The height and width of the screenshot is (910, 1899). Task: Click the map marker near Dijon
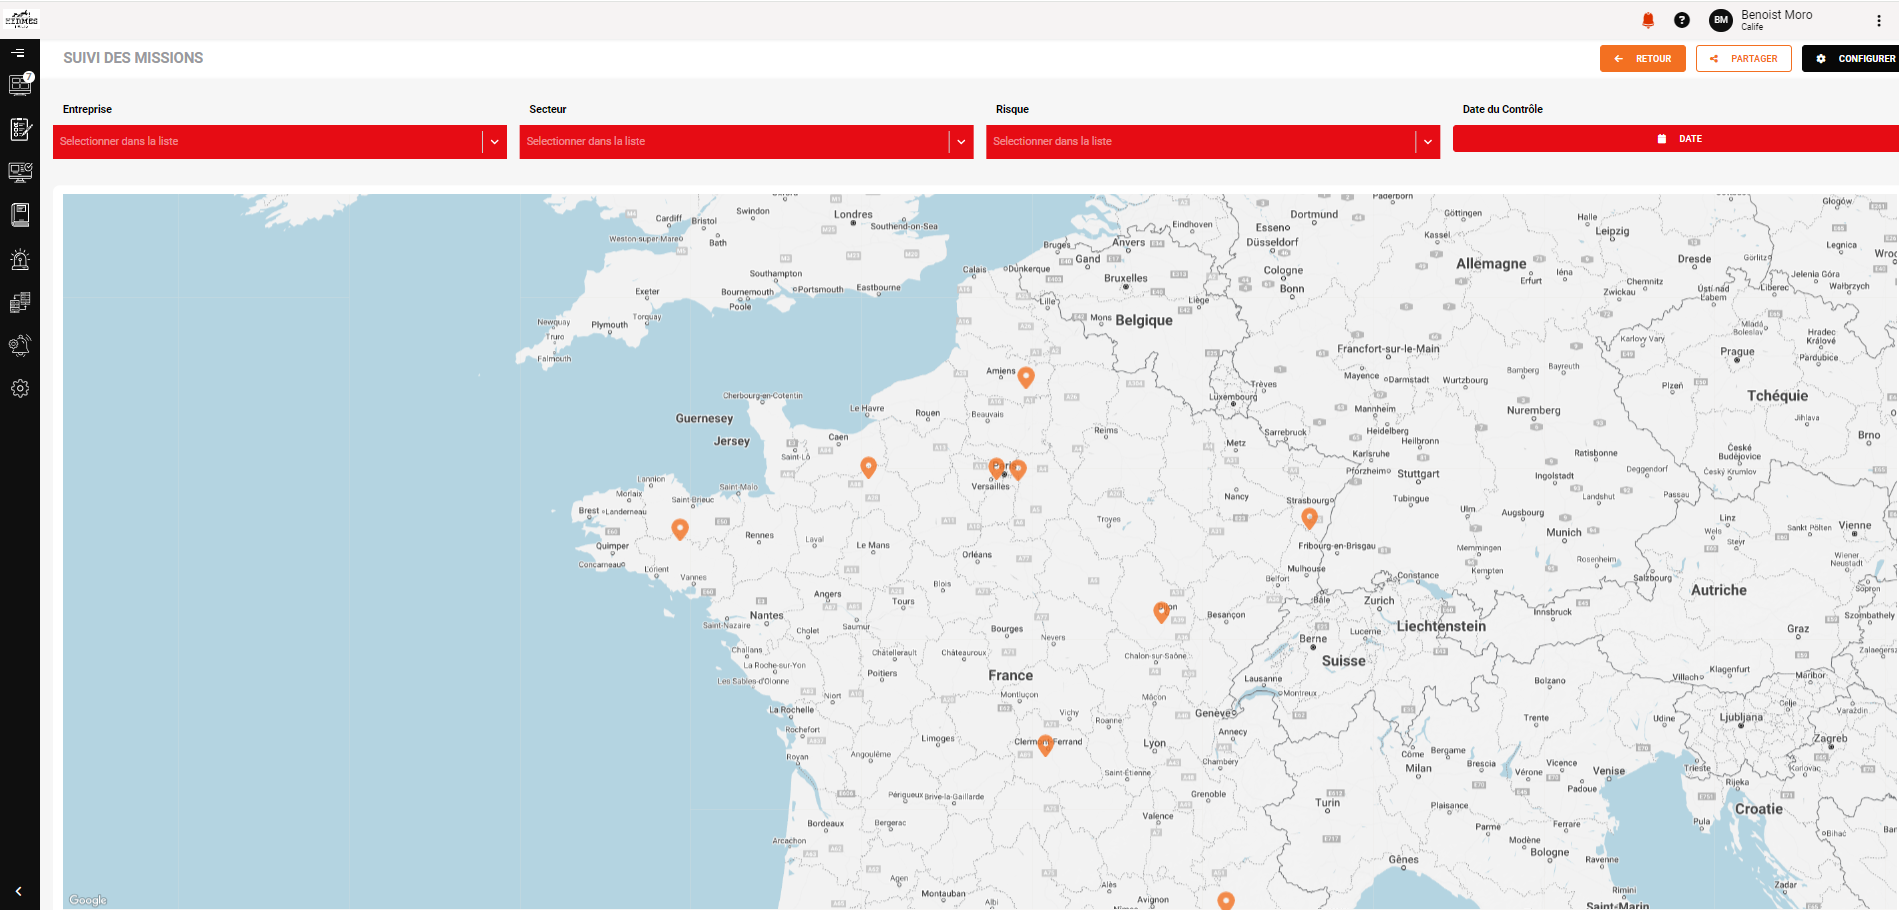[x=1162, y=612]
